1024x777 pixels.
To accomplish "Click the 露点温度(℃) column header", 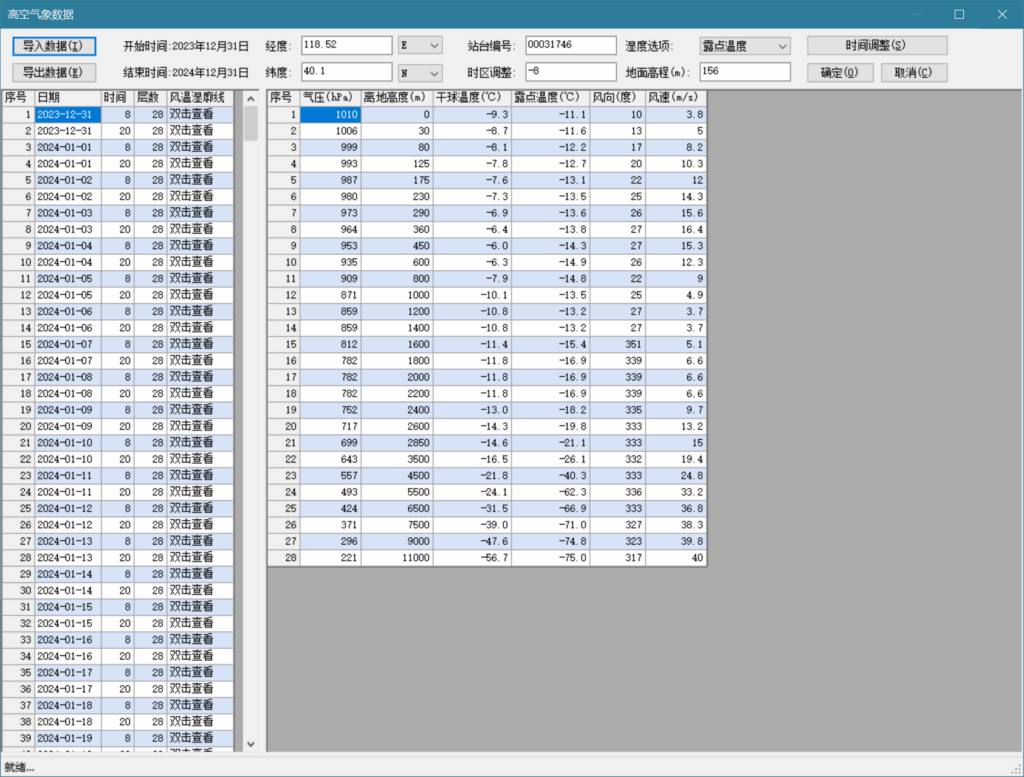I will (x=550, y=98).
